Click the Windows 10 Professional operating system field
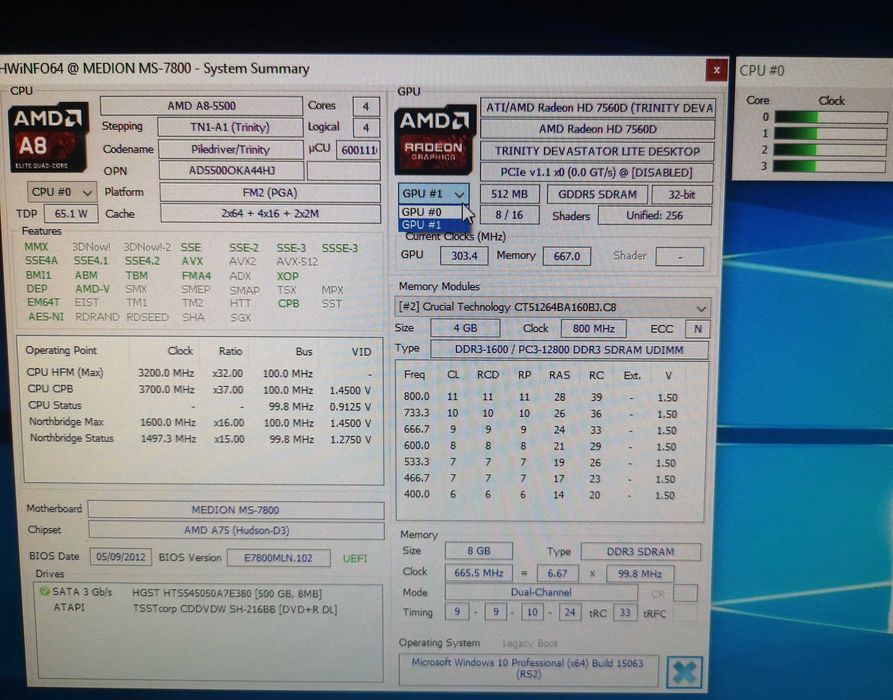 point(527,669)
